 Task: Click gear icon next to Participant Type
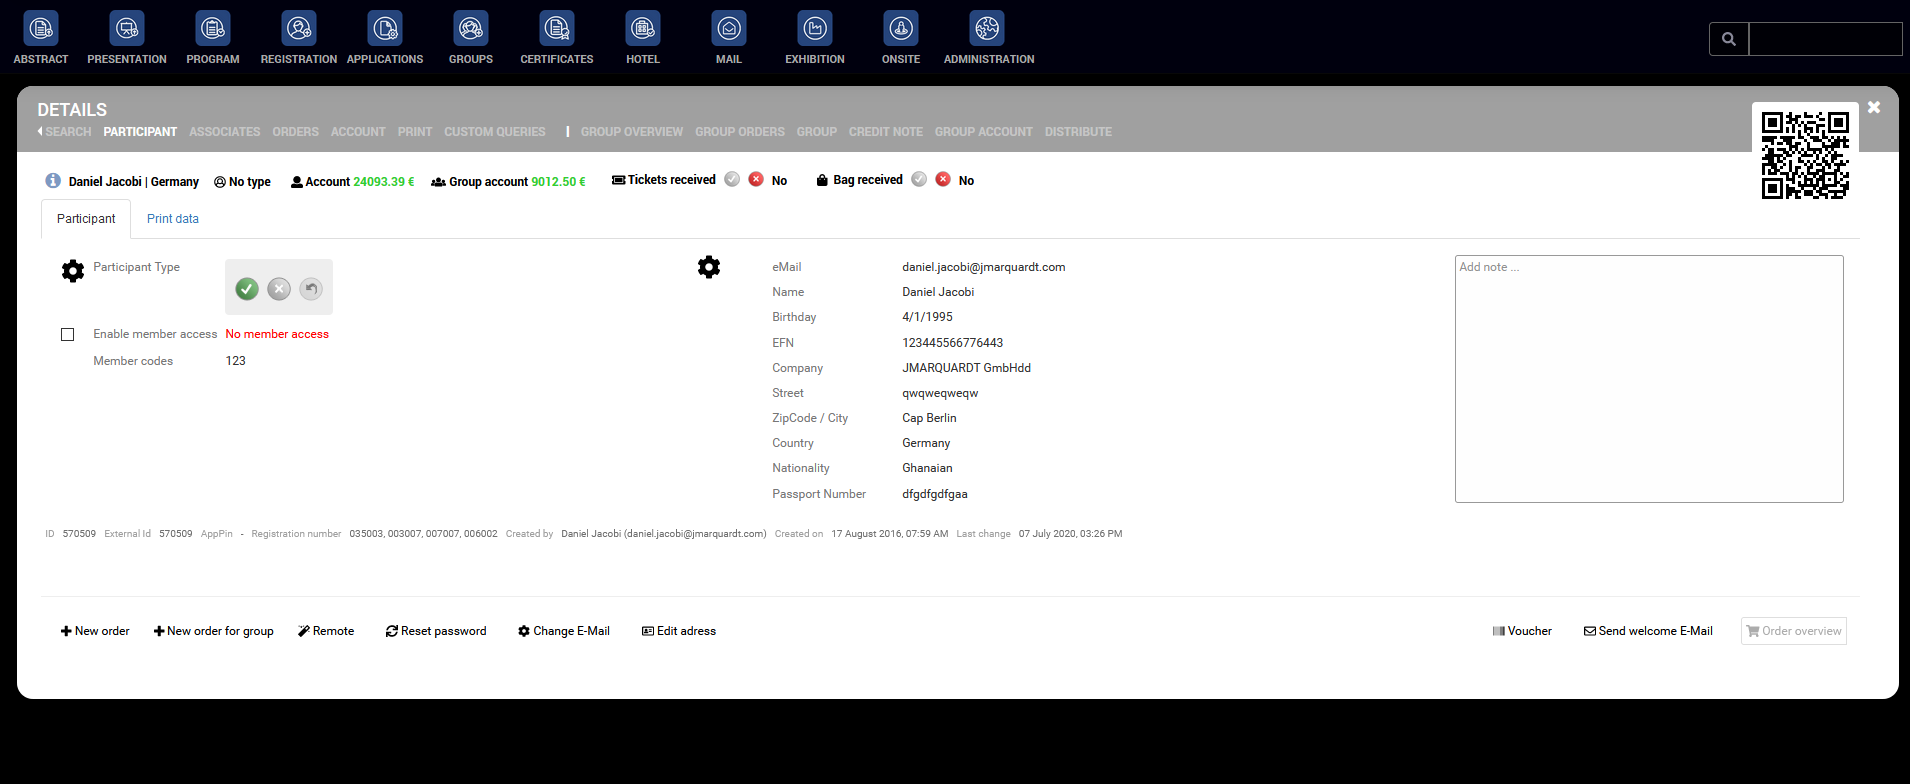point(73,271)
